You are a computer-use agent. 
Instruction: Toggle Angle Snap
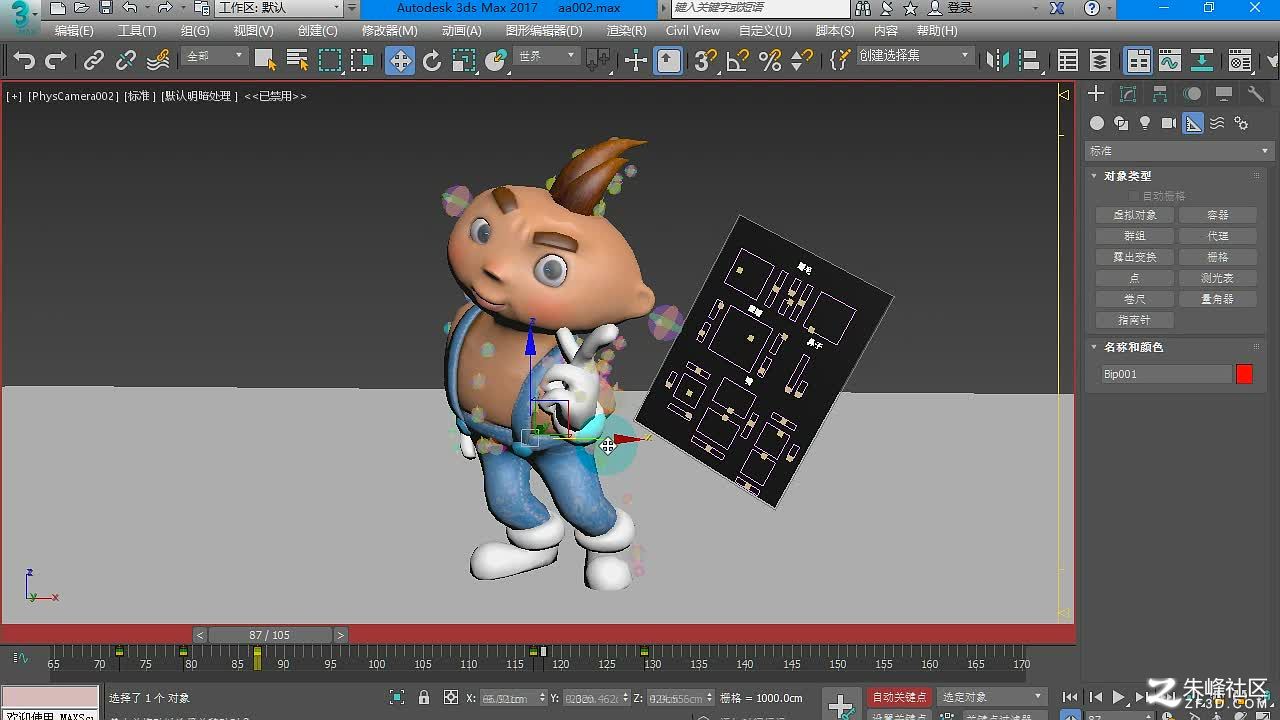point(737,61)
